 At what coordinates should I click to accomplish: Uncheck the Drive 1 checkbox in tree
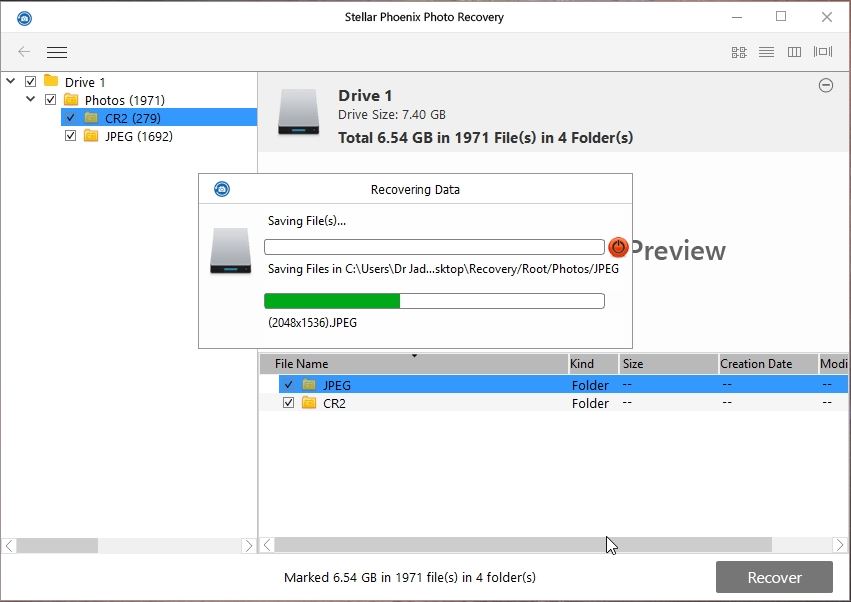(31, 82)
